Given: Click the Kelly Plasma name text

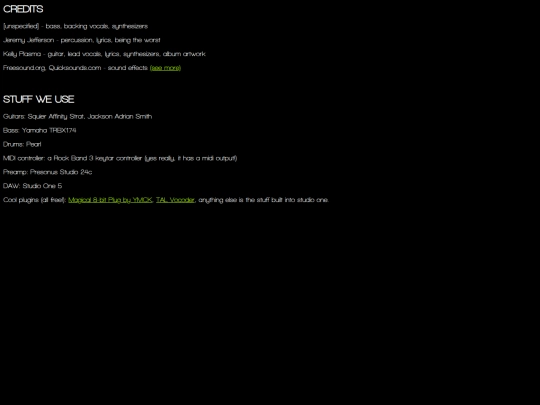Looking at the screenshot, I should [22, 54].
